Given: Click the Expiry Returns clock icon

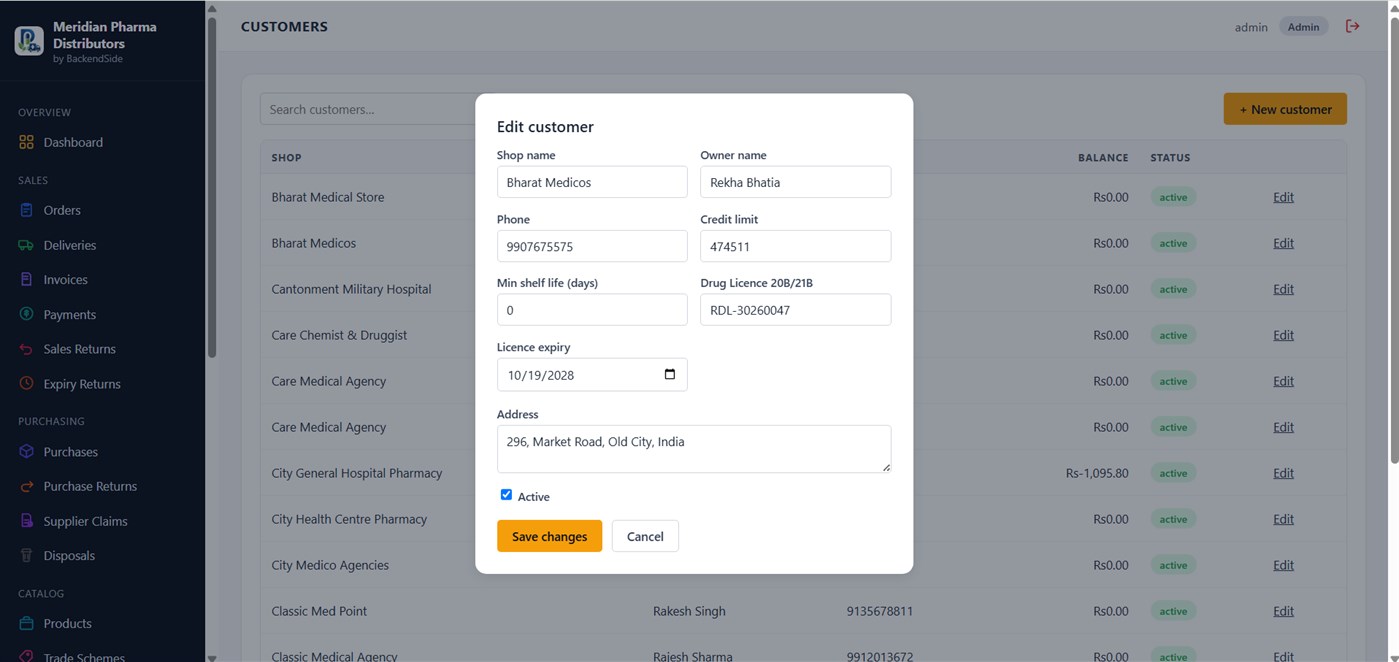Looking at the screenshot, I should click(26, 384).
